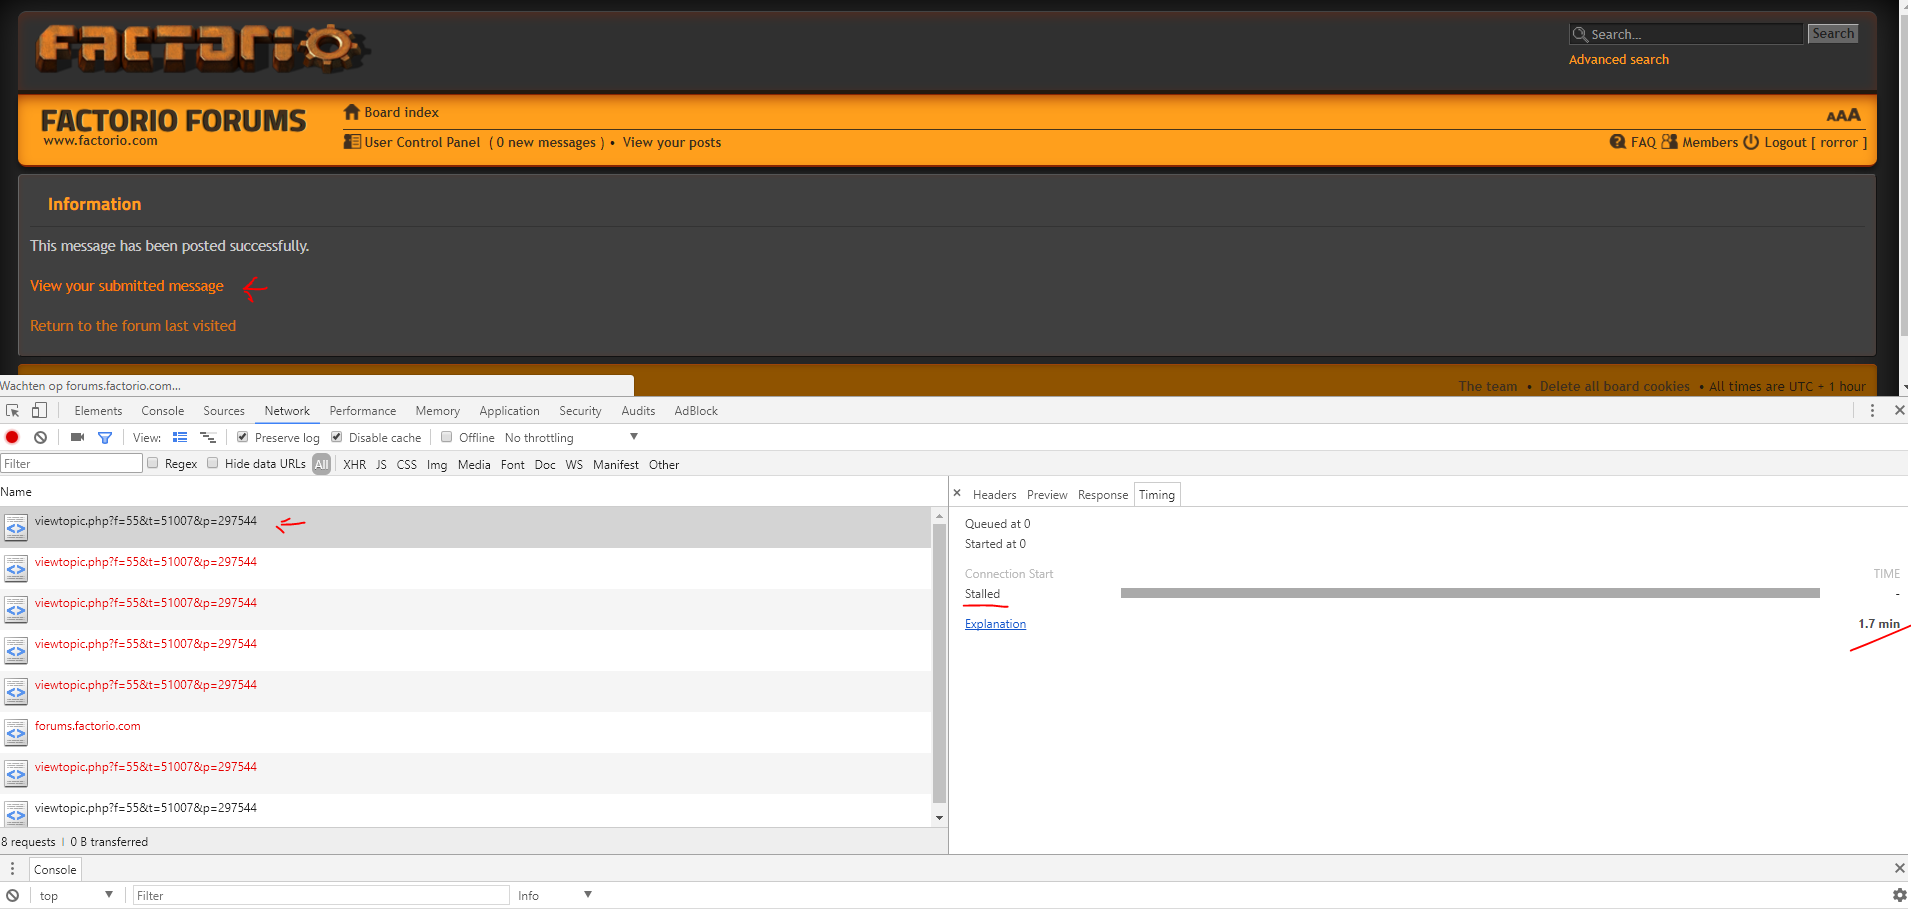
Task: Toggle the network filter funnel icon
Action: 105,438
